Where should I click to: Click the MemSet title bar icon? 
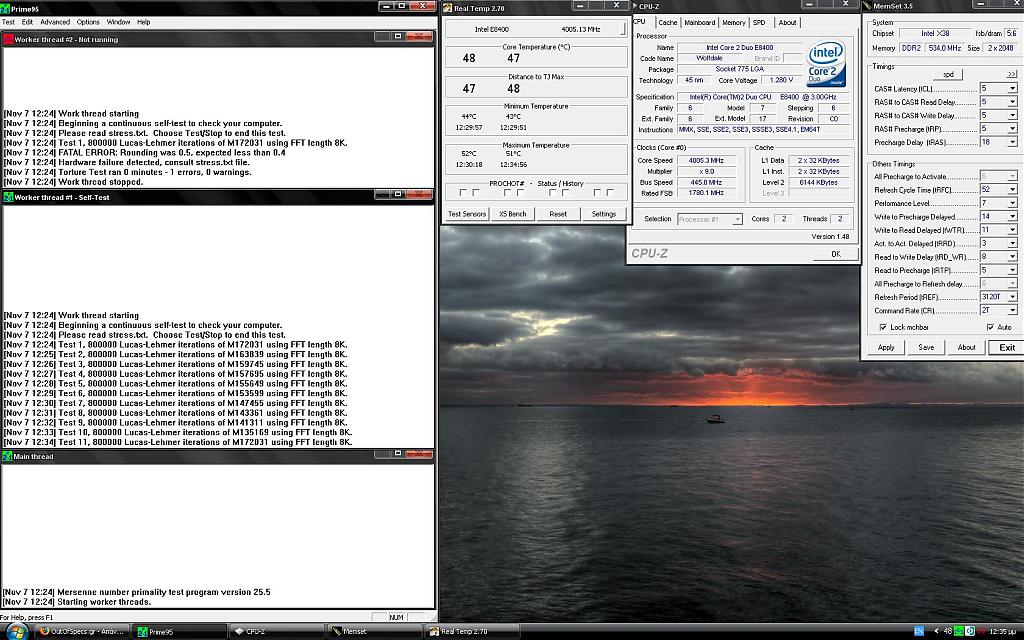[867, 6]
